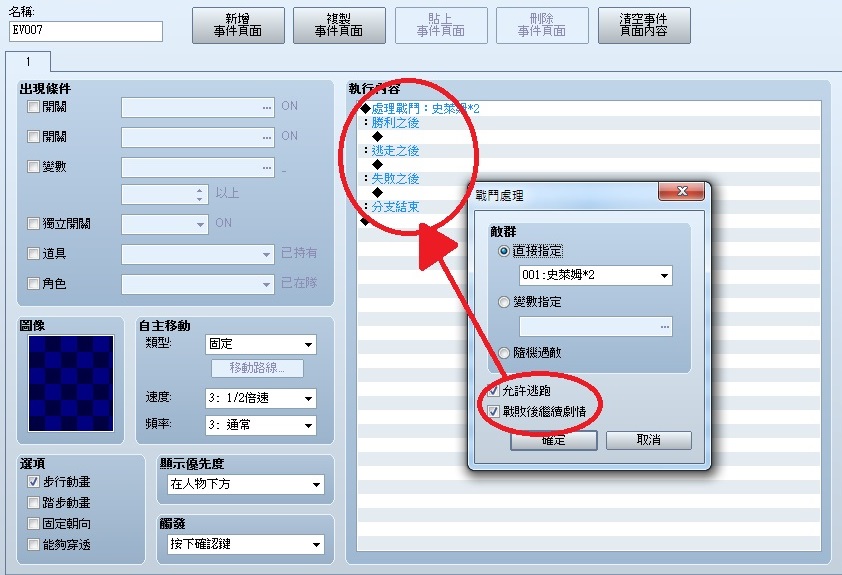Click the 變數指定 variable selector field
842x575 pixels.
pyautogui.click(x=596, y=326)
